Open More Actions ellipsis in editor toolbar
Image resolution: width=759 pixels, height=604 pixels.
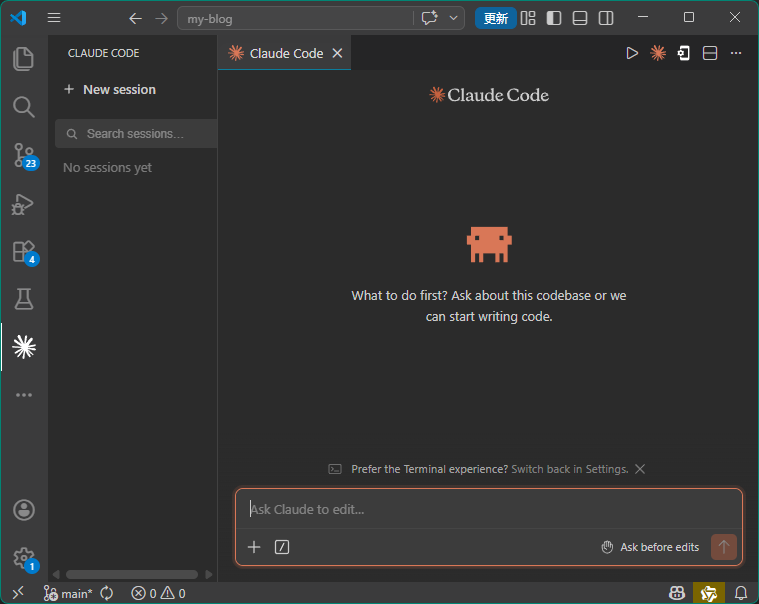point(736,53)
